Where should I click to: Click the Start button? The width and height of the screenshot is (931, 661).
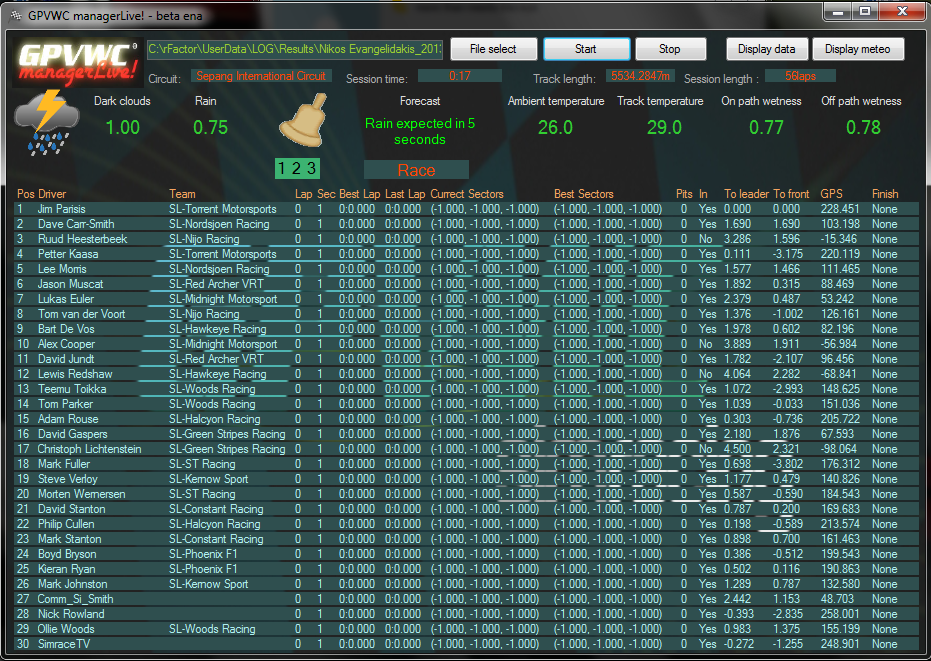[586, 49]
